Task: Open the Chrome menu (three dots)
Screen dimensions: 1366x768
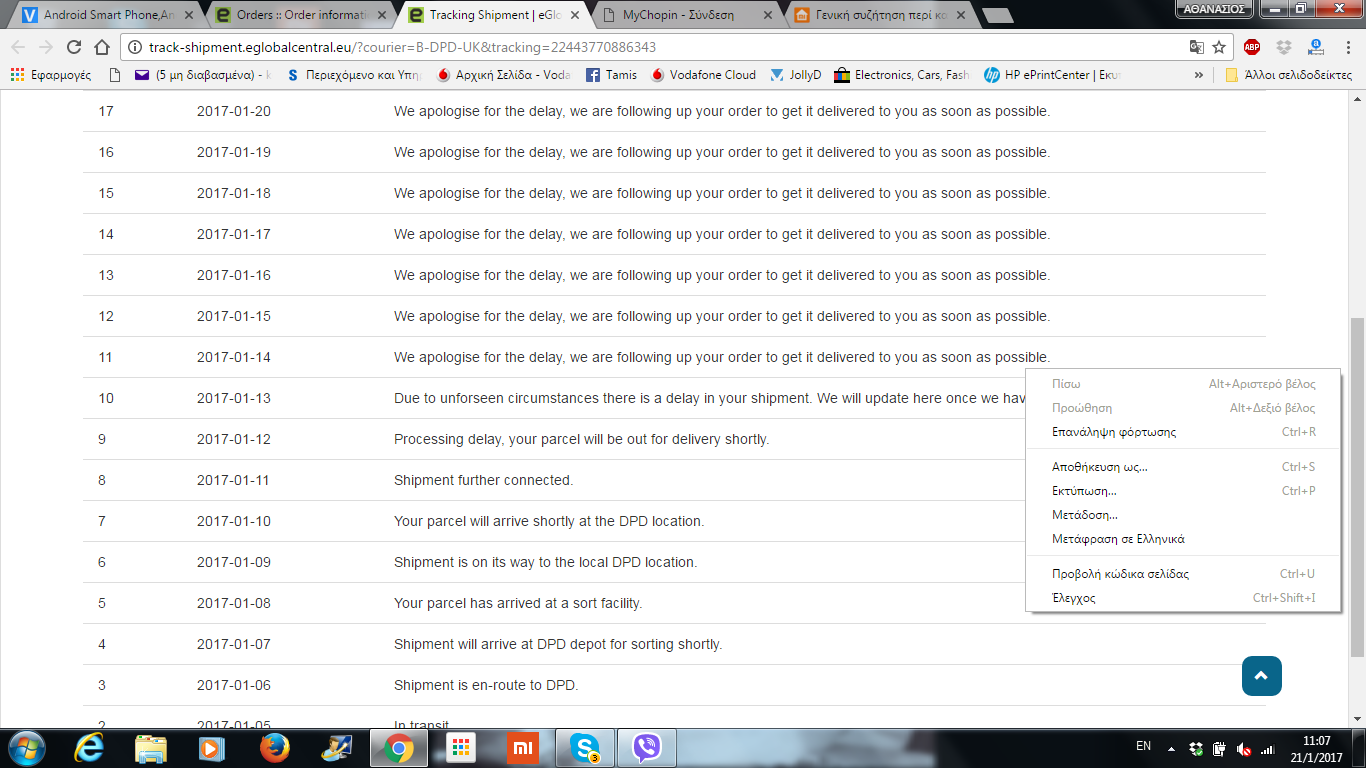Action: click(x=1348, y=47)
